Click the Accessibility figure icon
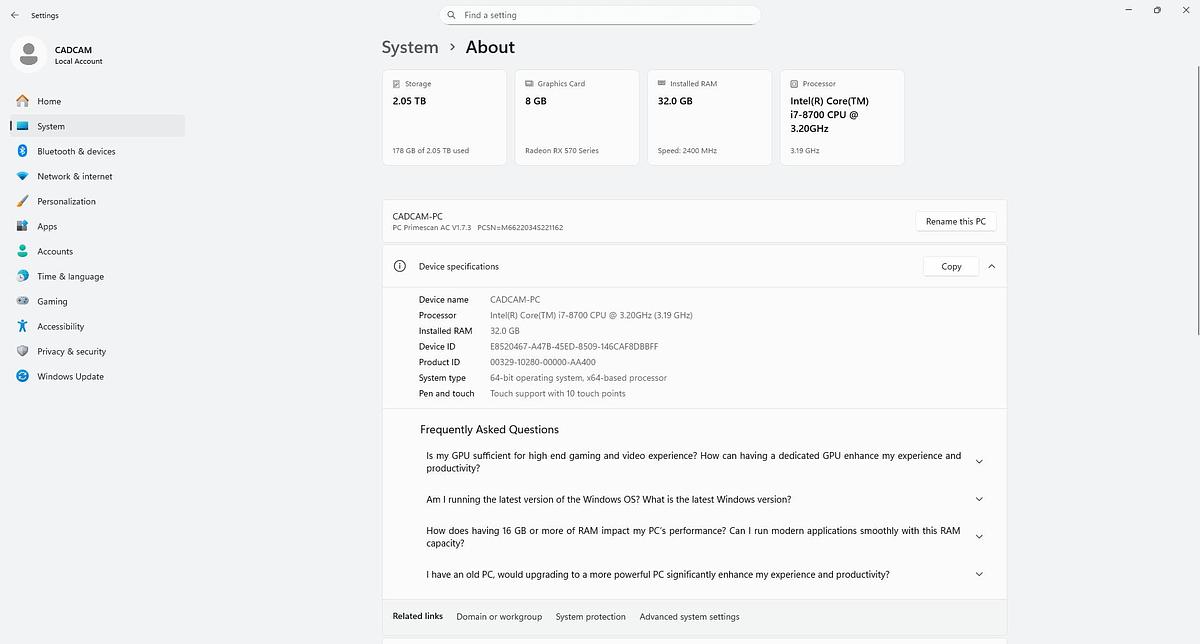The width and height of the screenshot is (1200, 644). point(22,326)
